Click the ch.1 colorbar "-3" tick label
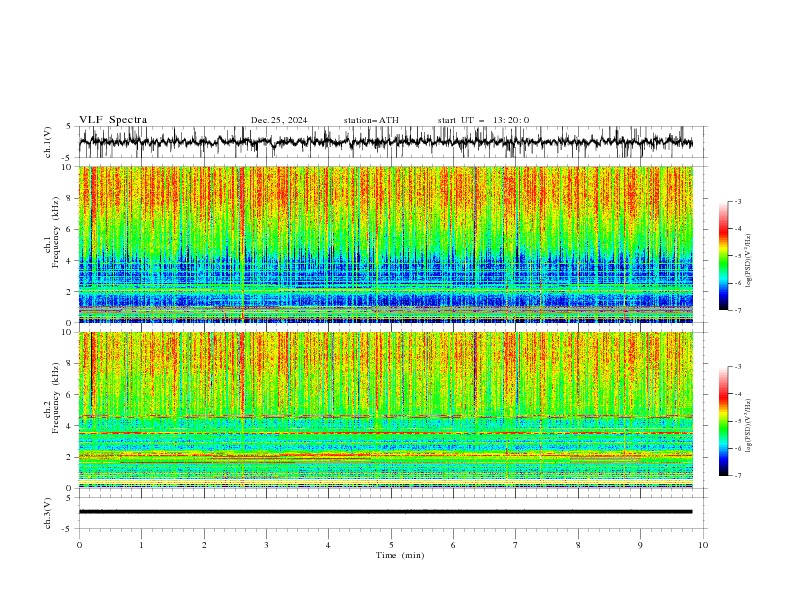The height and width of the screenshot is (612, 792). [x=737, y=201]
